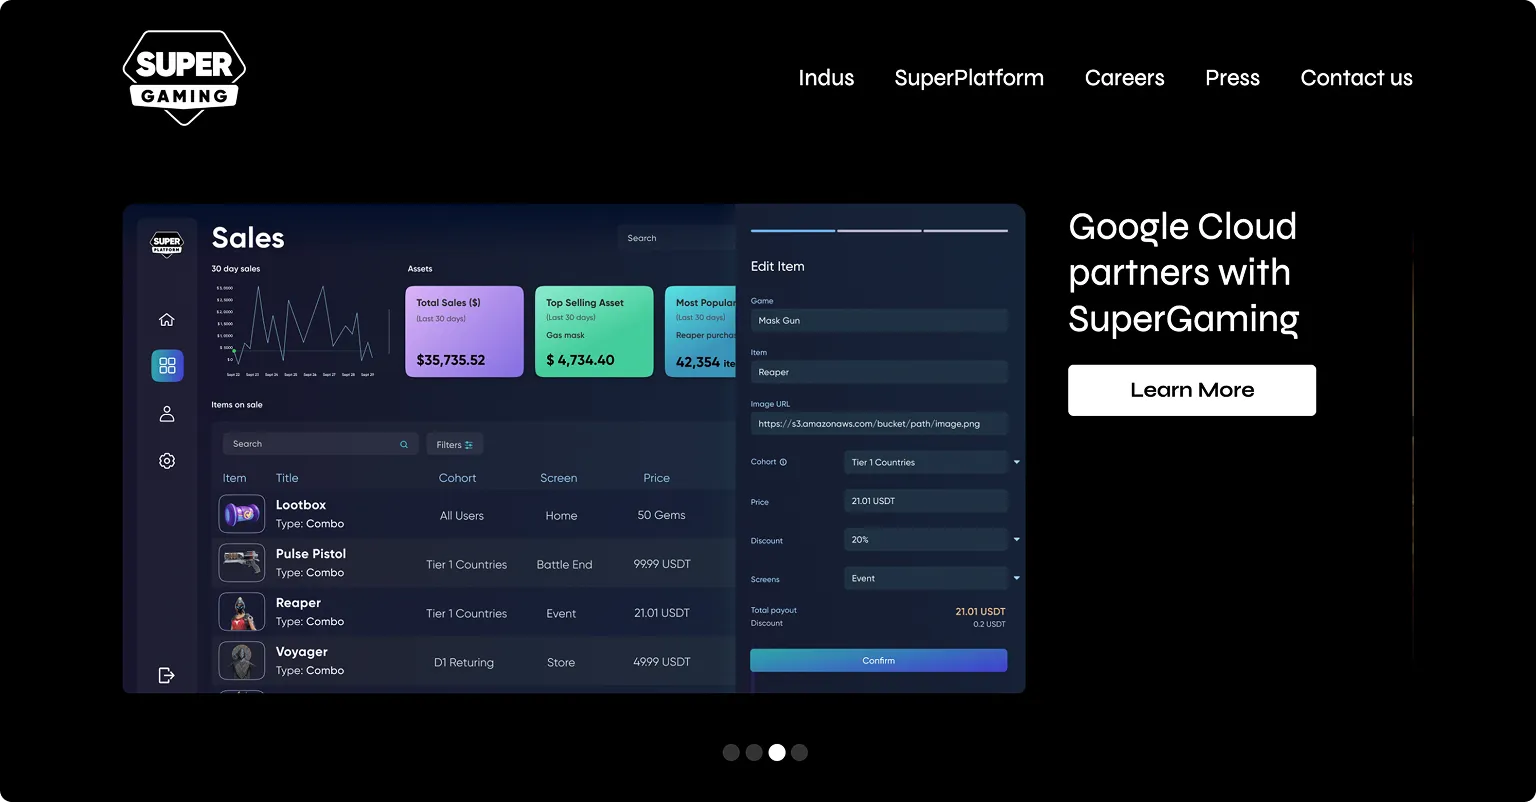Click the Confirm button
The width and height of the screenshot is (1536, 802).
click(x=879, y=660)
